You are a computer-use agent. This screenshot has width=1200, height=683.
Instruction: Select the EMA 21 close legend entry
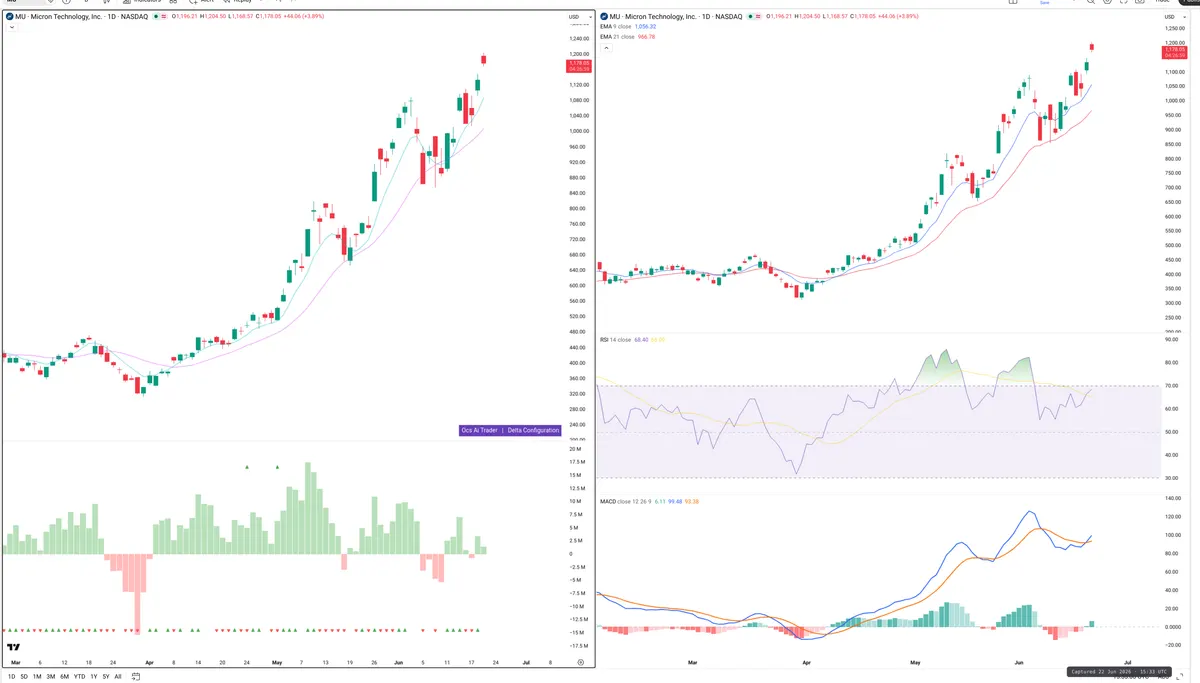click(x=617, y=37)
